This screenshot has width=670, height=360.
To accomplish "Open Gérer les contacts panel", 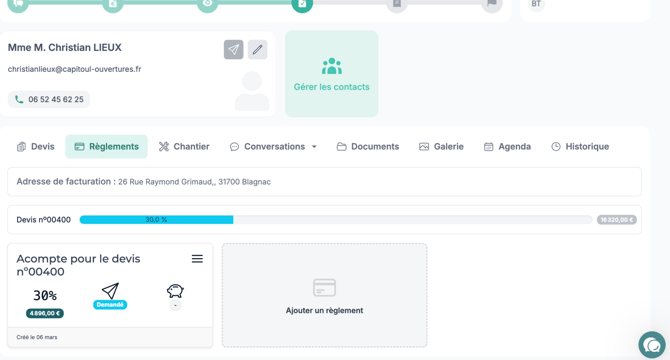I will pyautogui.click(x=332, y=74).
